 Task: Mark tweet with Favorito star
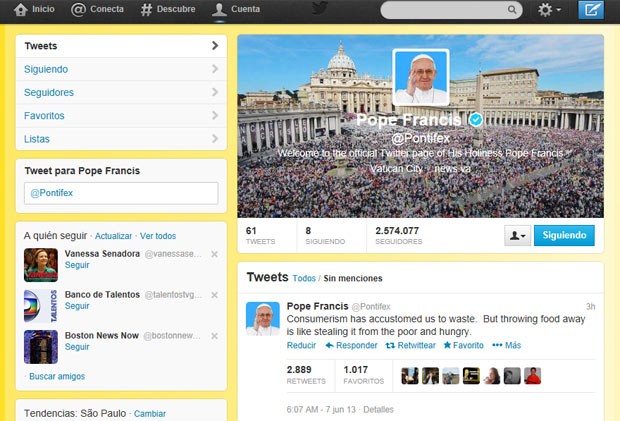tap(463, 345)
